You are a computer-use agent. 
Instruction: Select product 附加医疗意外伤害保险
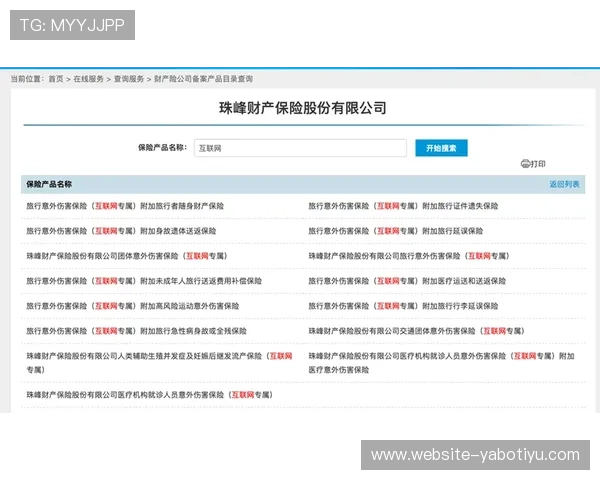point(442,362)
